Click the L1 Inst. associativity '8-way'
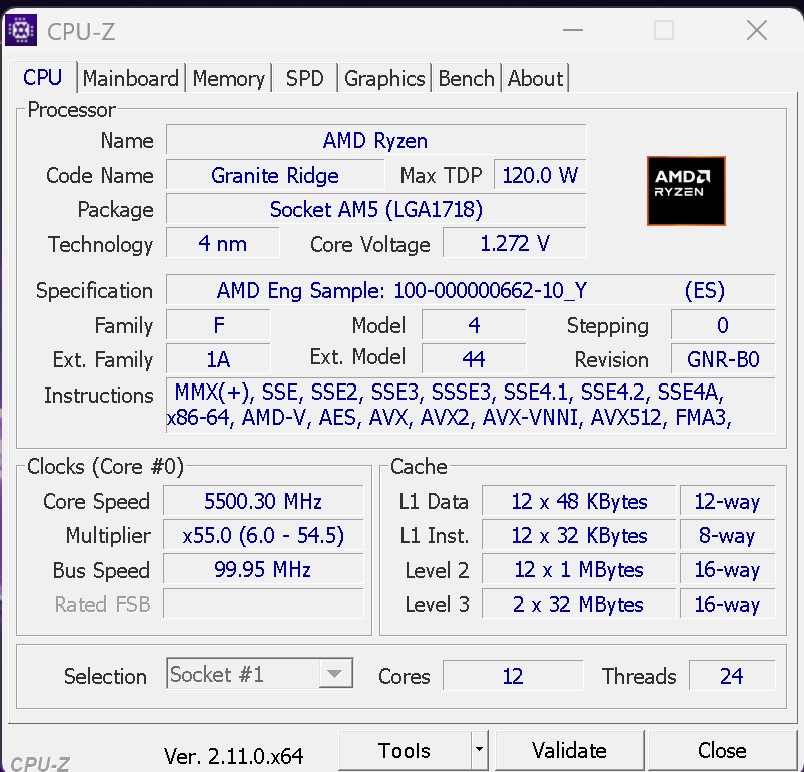The image size is (804, 772). coord(727,535)
